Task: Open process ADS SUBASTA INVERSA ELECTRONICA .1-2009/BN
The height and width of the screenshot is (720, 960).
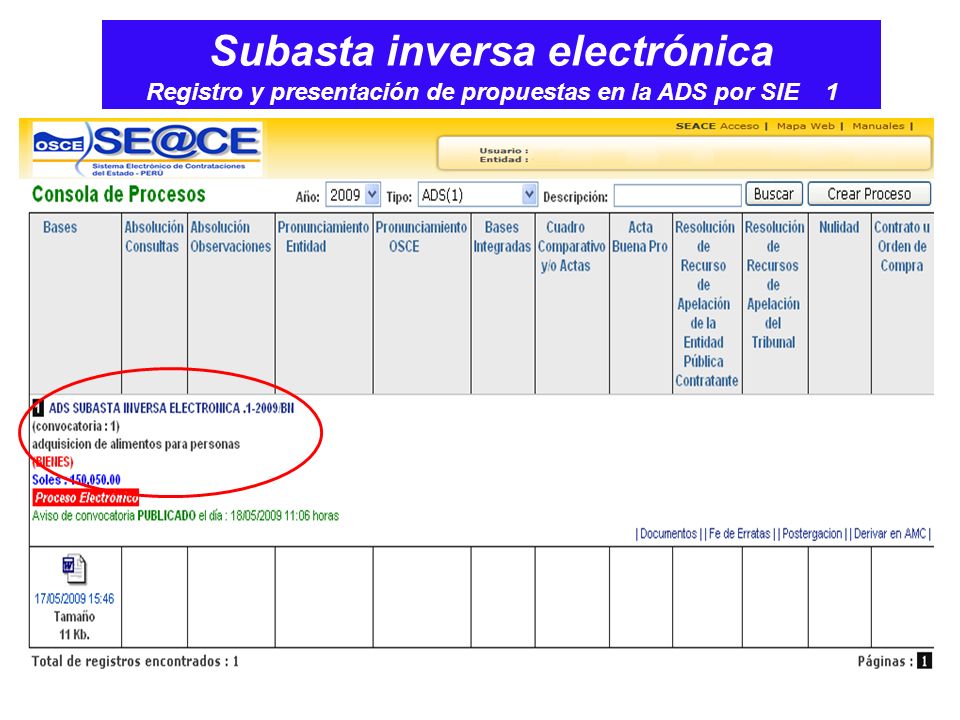Action: click(171, 408)
